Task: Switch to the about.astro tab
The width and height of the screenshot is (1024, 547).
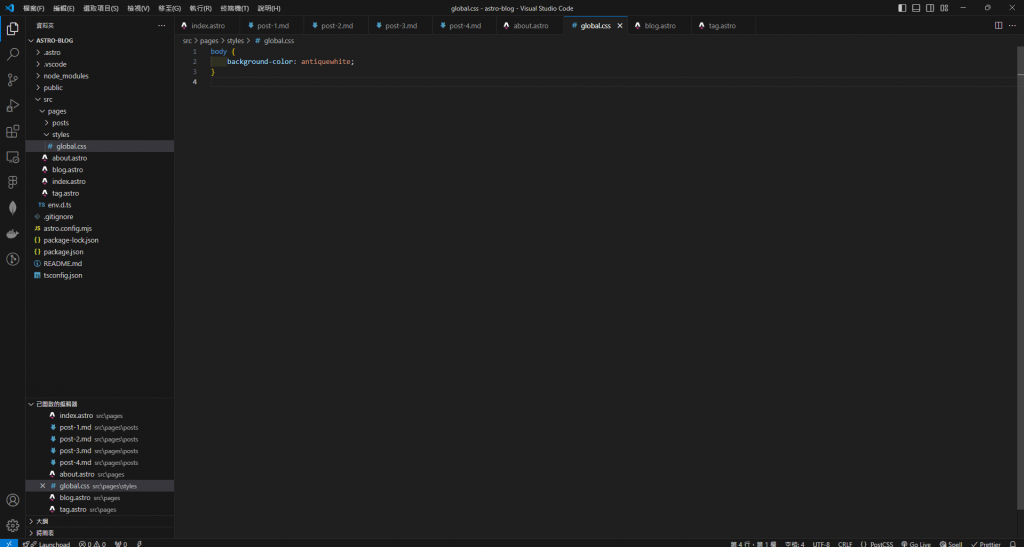Action: click(530, 25)
